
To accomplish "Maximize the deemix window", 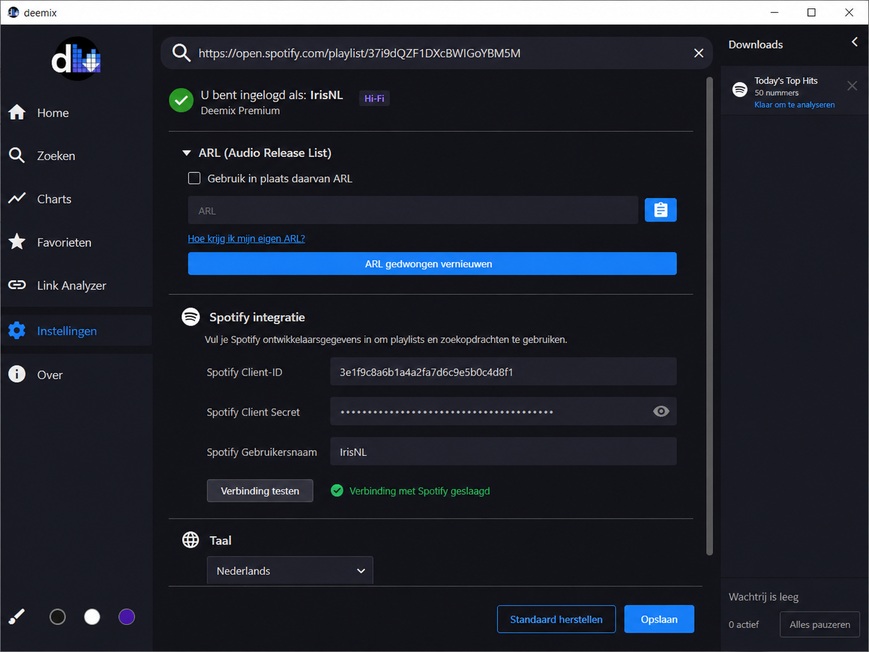I will (x=811, y=12).
